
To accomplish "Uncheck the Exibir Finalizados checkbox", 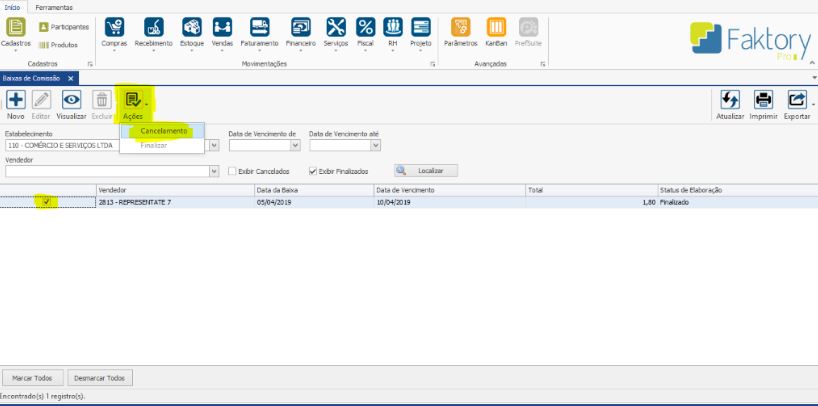I will click(x=314, y=171).
